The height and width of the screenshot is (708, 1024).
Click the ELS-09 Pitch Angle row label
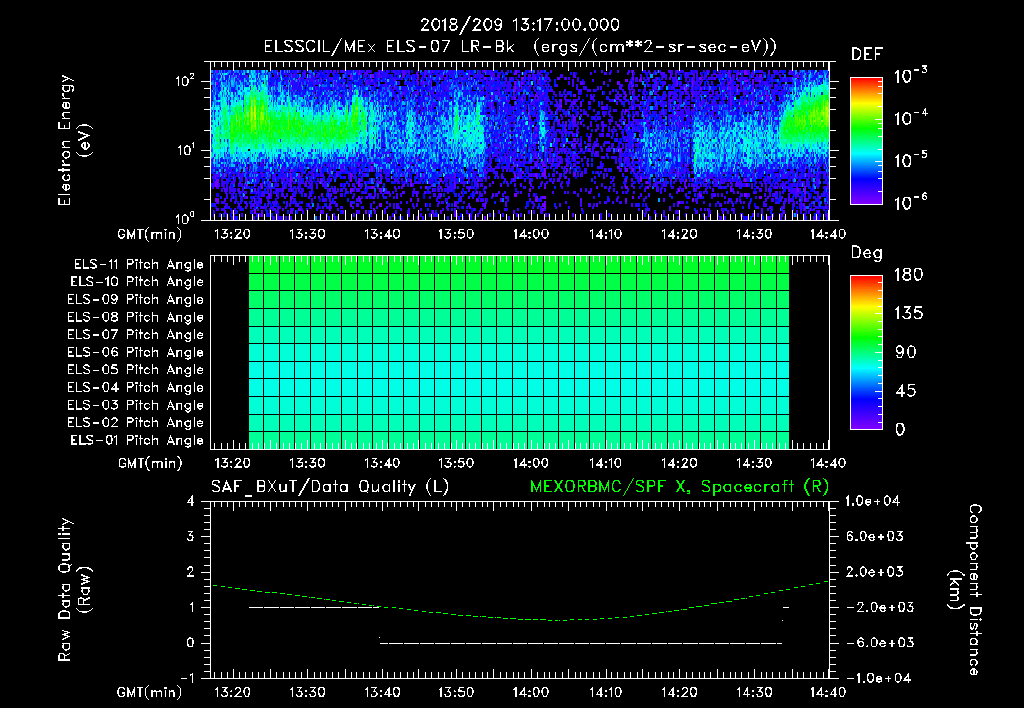[x=135, y=300]
